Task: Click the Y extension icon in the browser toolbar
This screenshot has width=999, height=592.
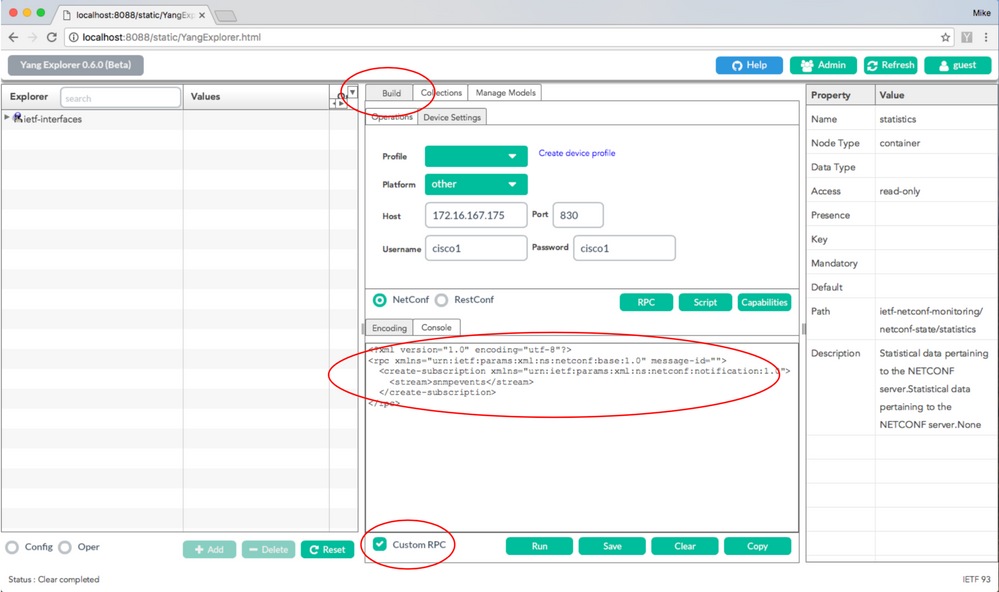Action: [x=967, y=37]
